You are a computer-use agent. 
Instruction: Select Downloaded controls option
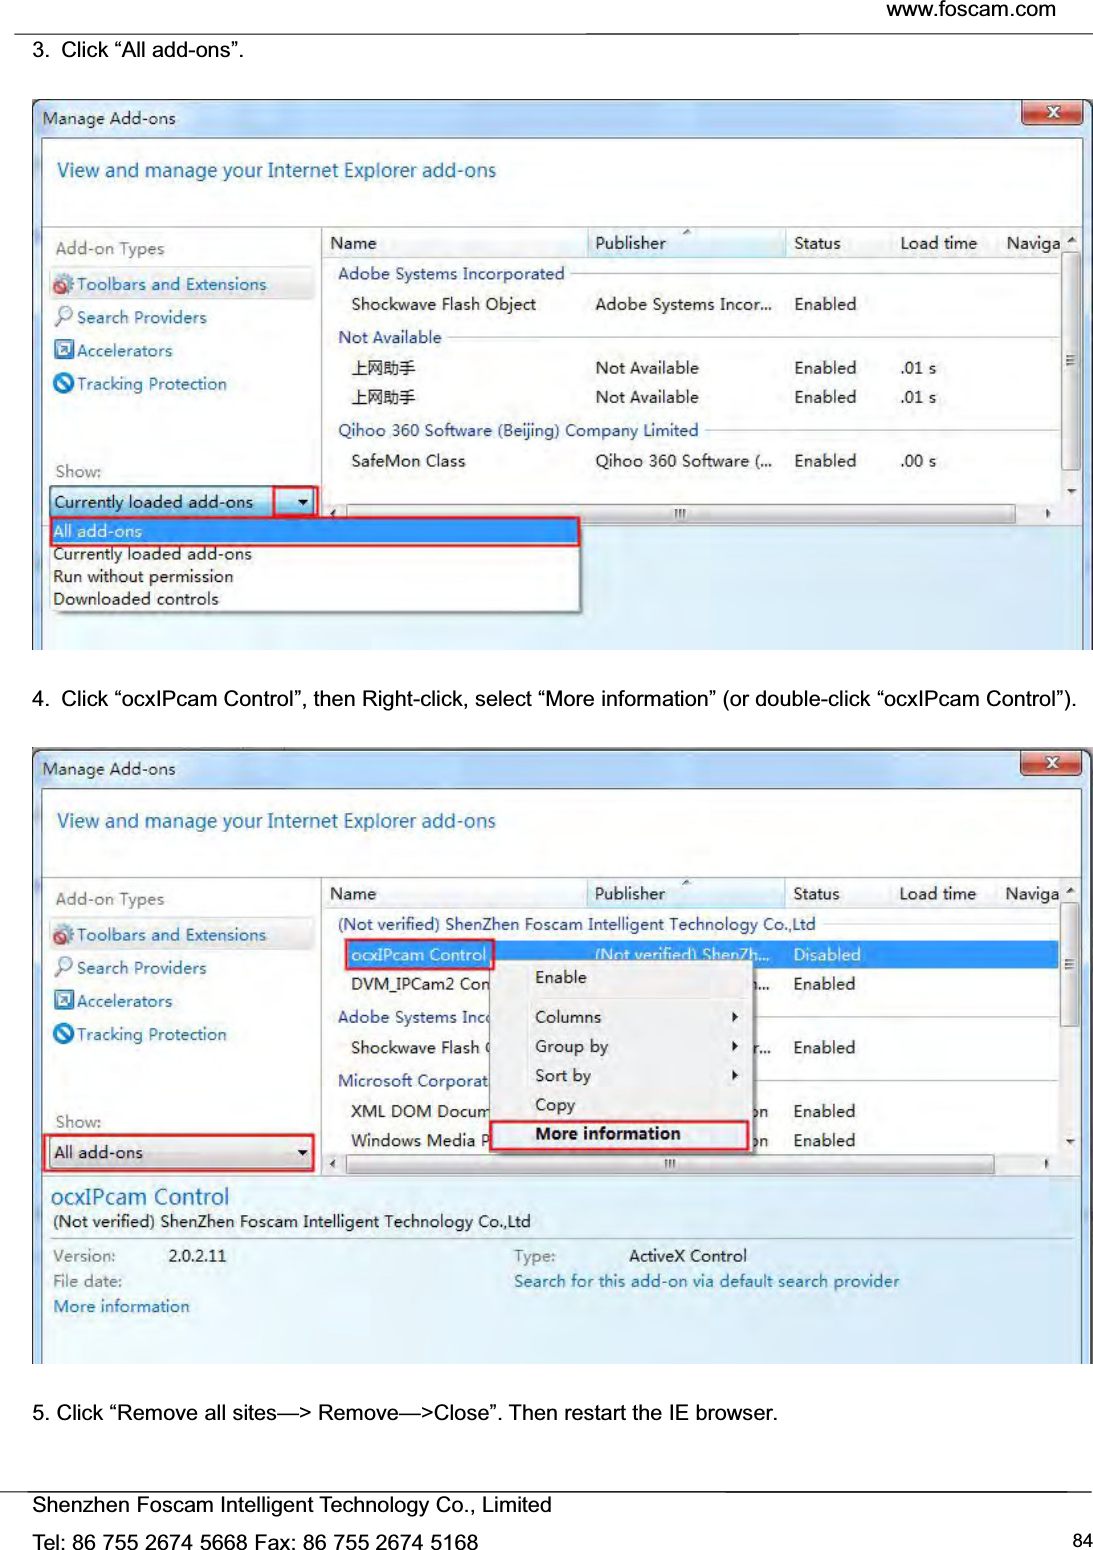315,599
